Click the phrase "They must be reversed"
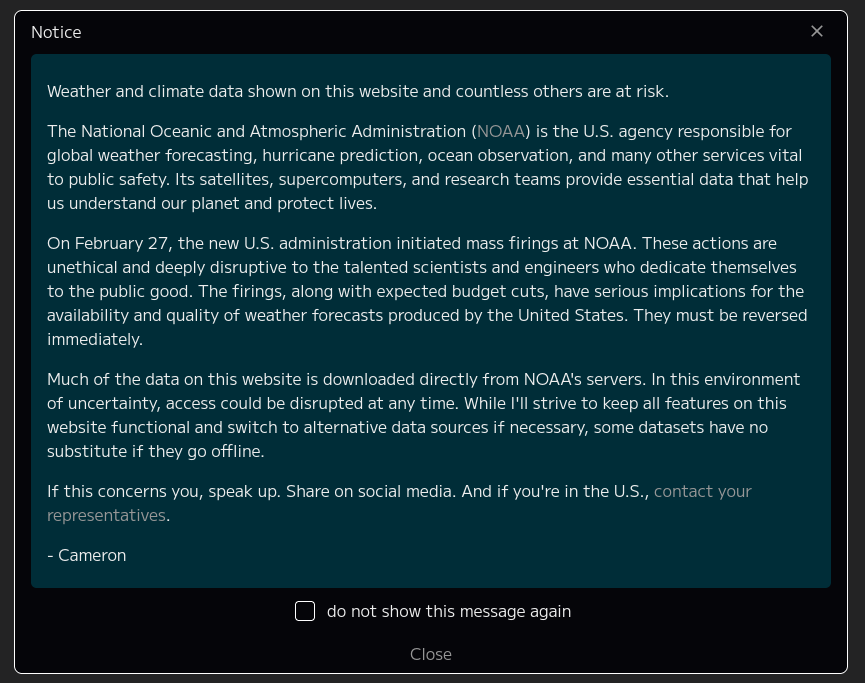The width and height of the screenshot is (865, 683). [720, 316]
